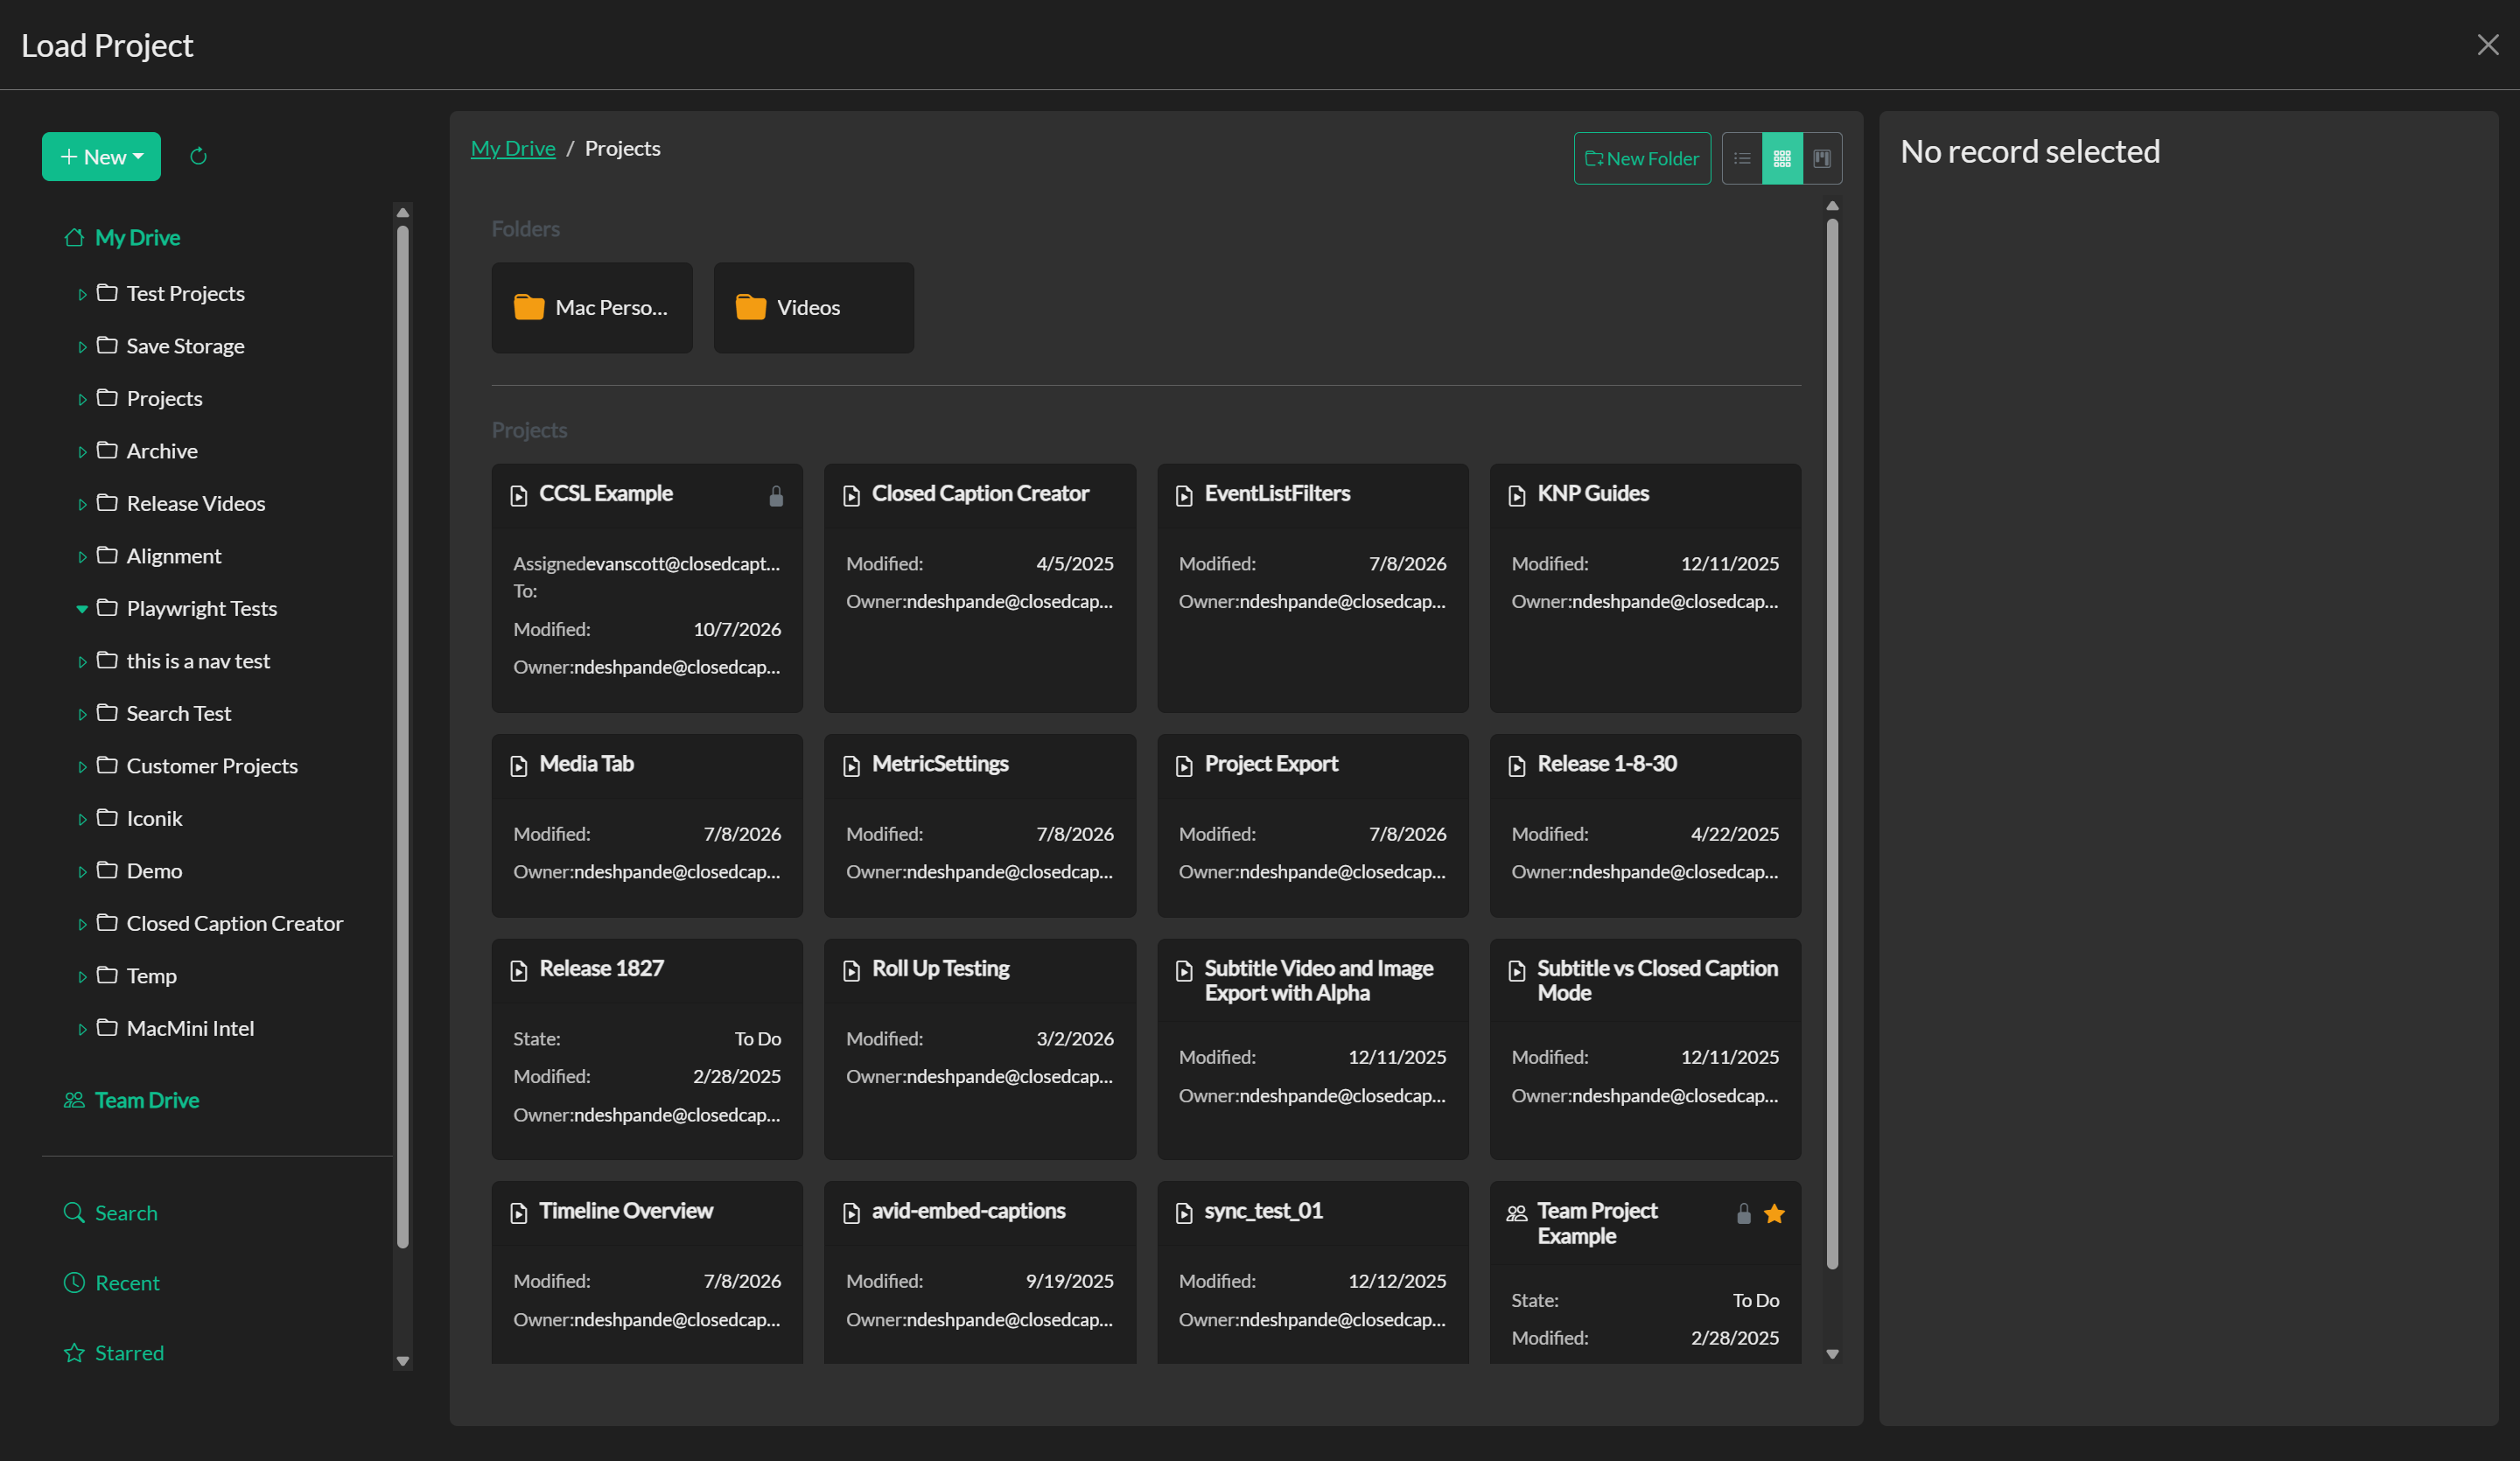Image resolution: width=2520 pixels, height=1461 pixels.
Task: Expand the Save Storage tree folder
Action: pyautogui.click(x=82, y=347)
